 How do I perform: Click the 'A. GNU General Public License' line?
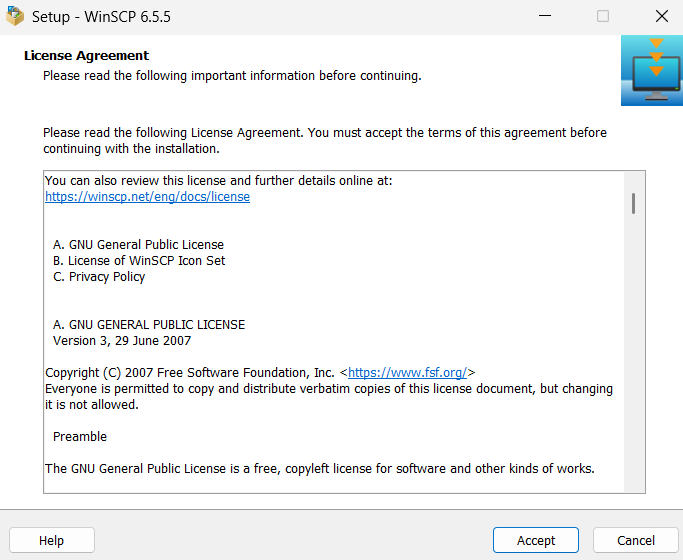click(x=138, y=245)
